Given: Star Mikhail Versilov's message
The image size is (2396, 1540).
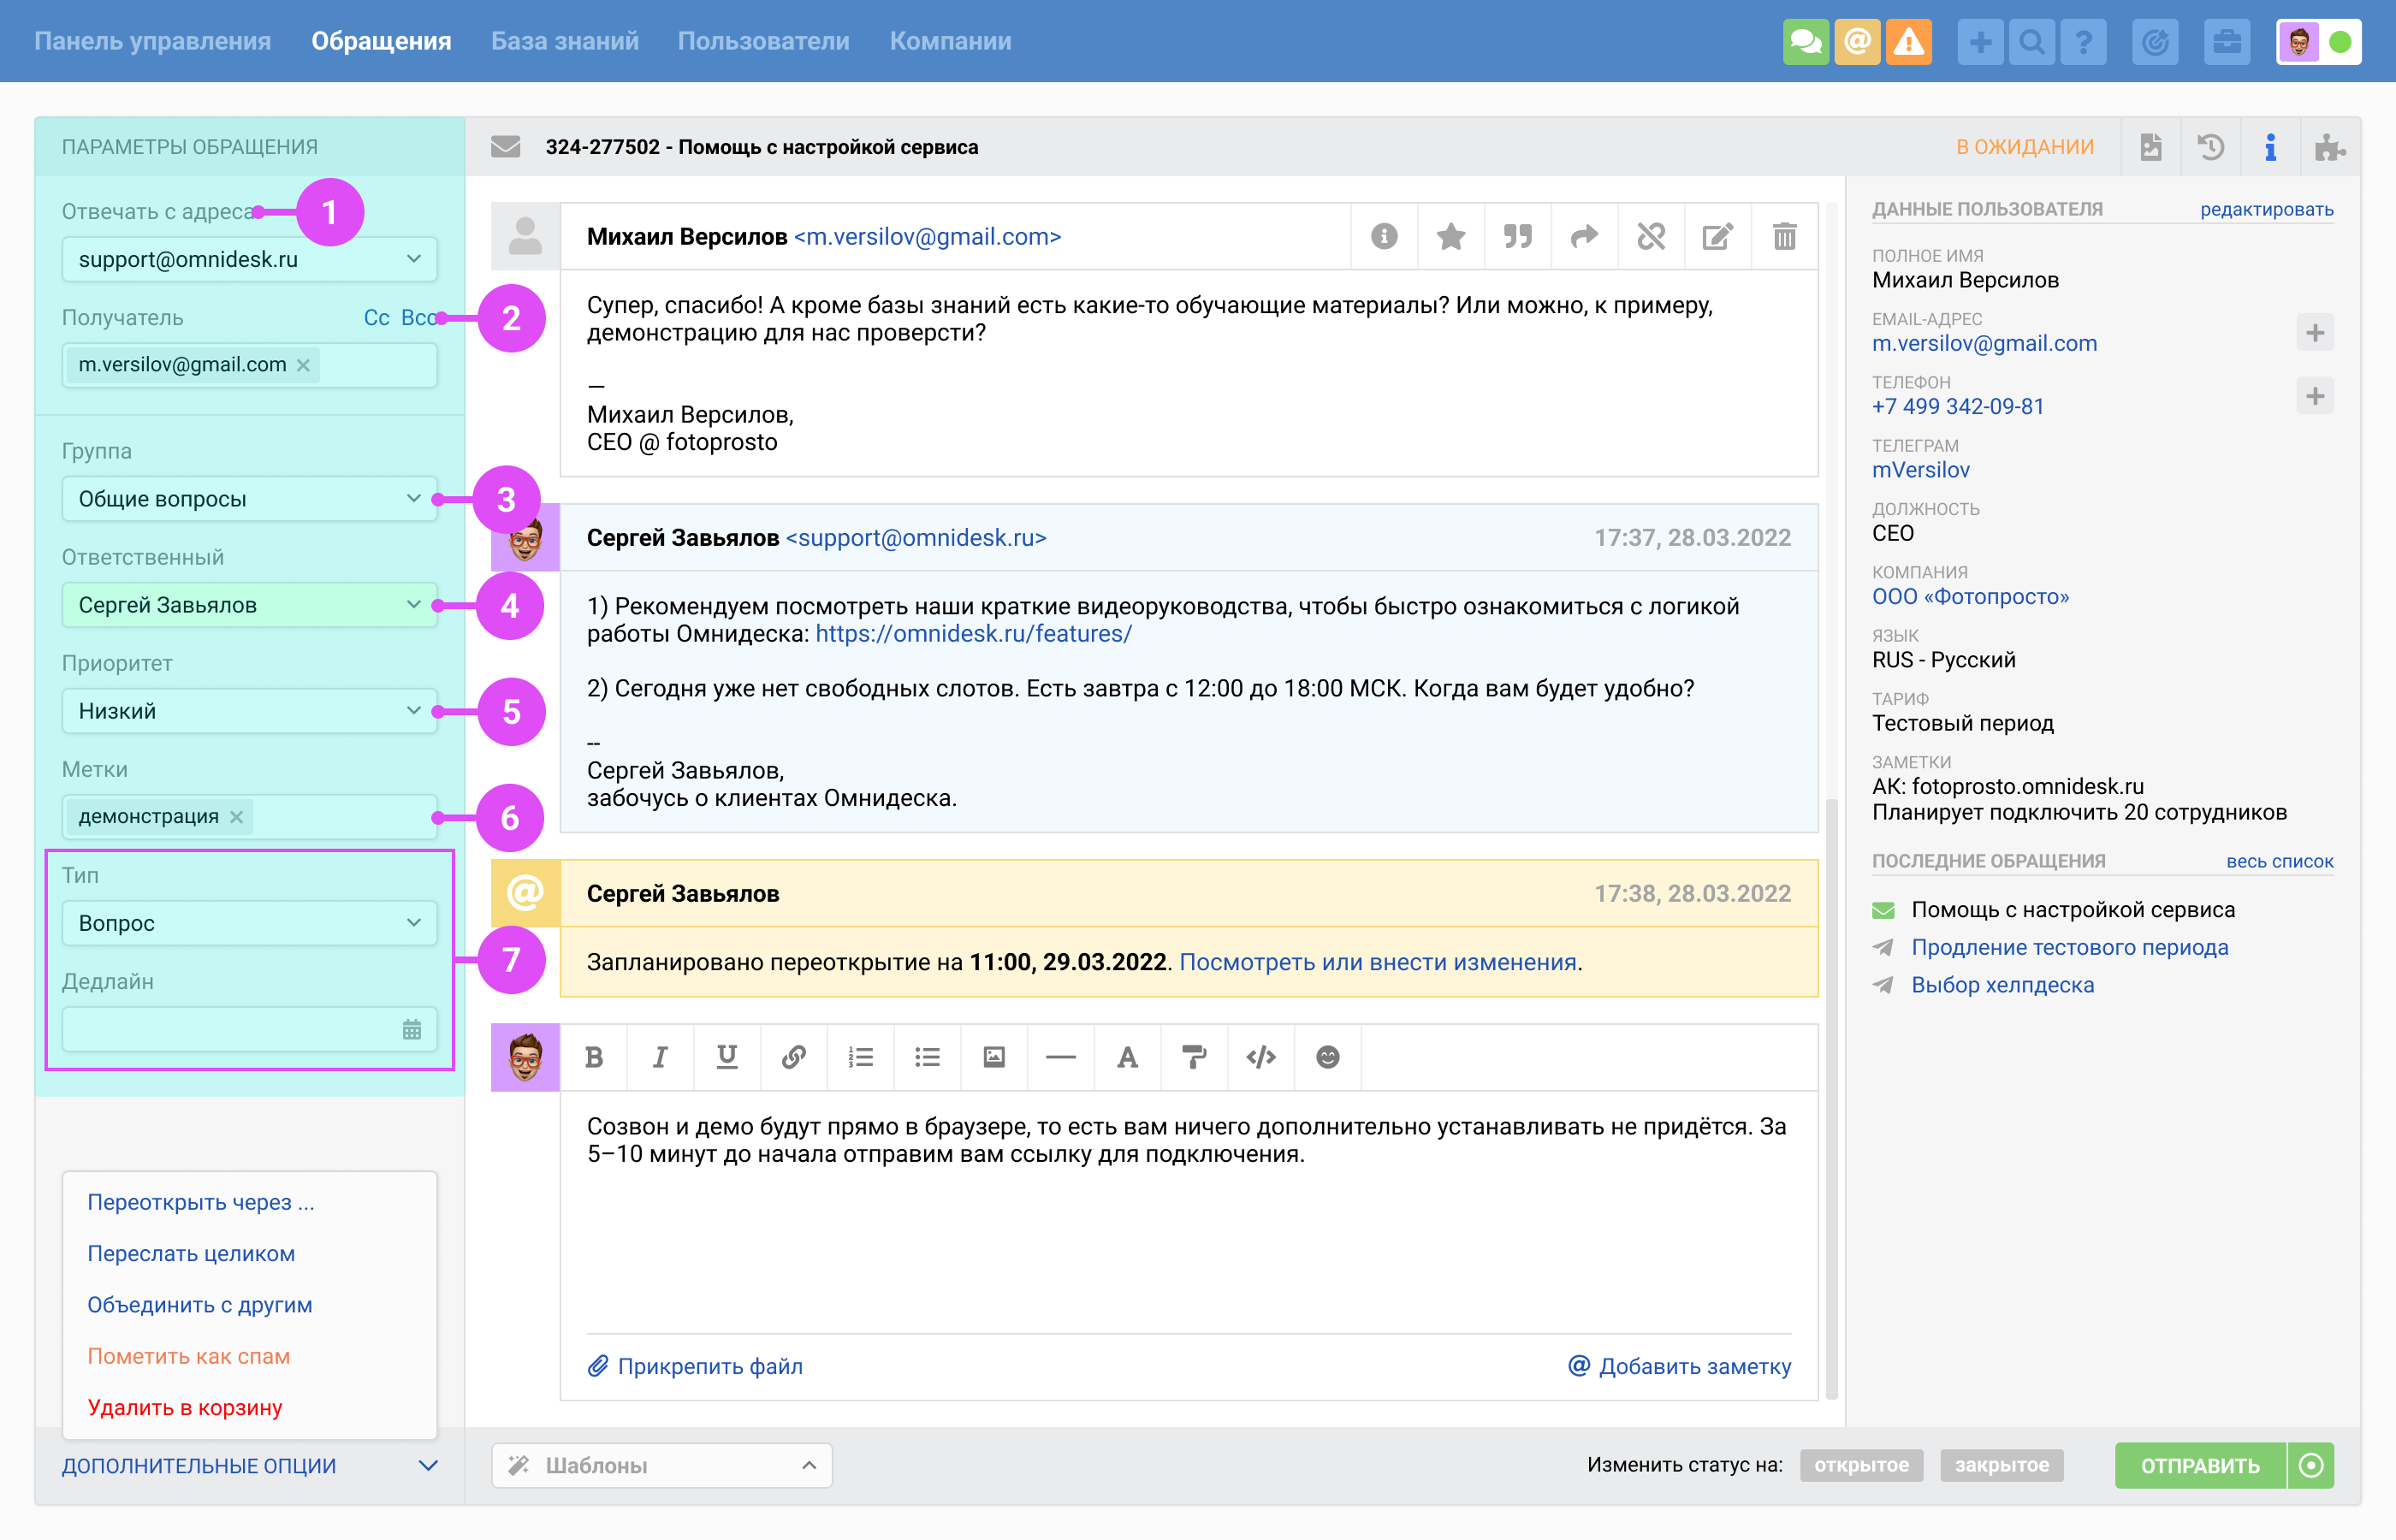Looking at the screenshot, I should click(x=1450, y=237).
